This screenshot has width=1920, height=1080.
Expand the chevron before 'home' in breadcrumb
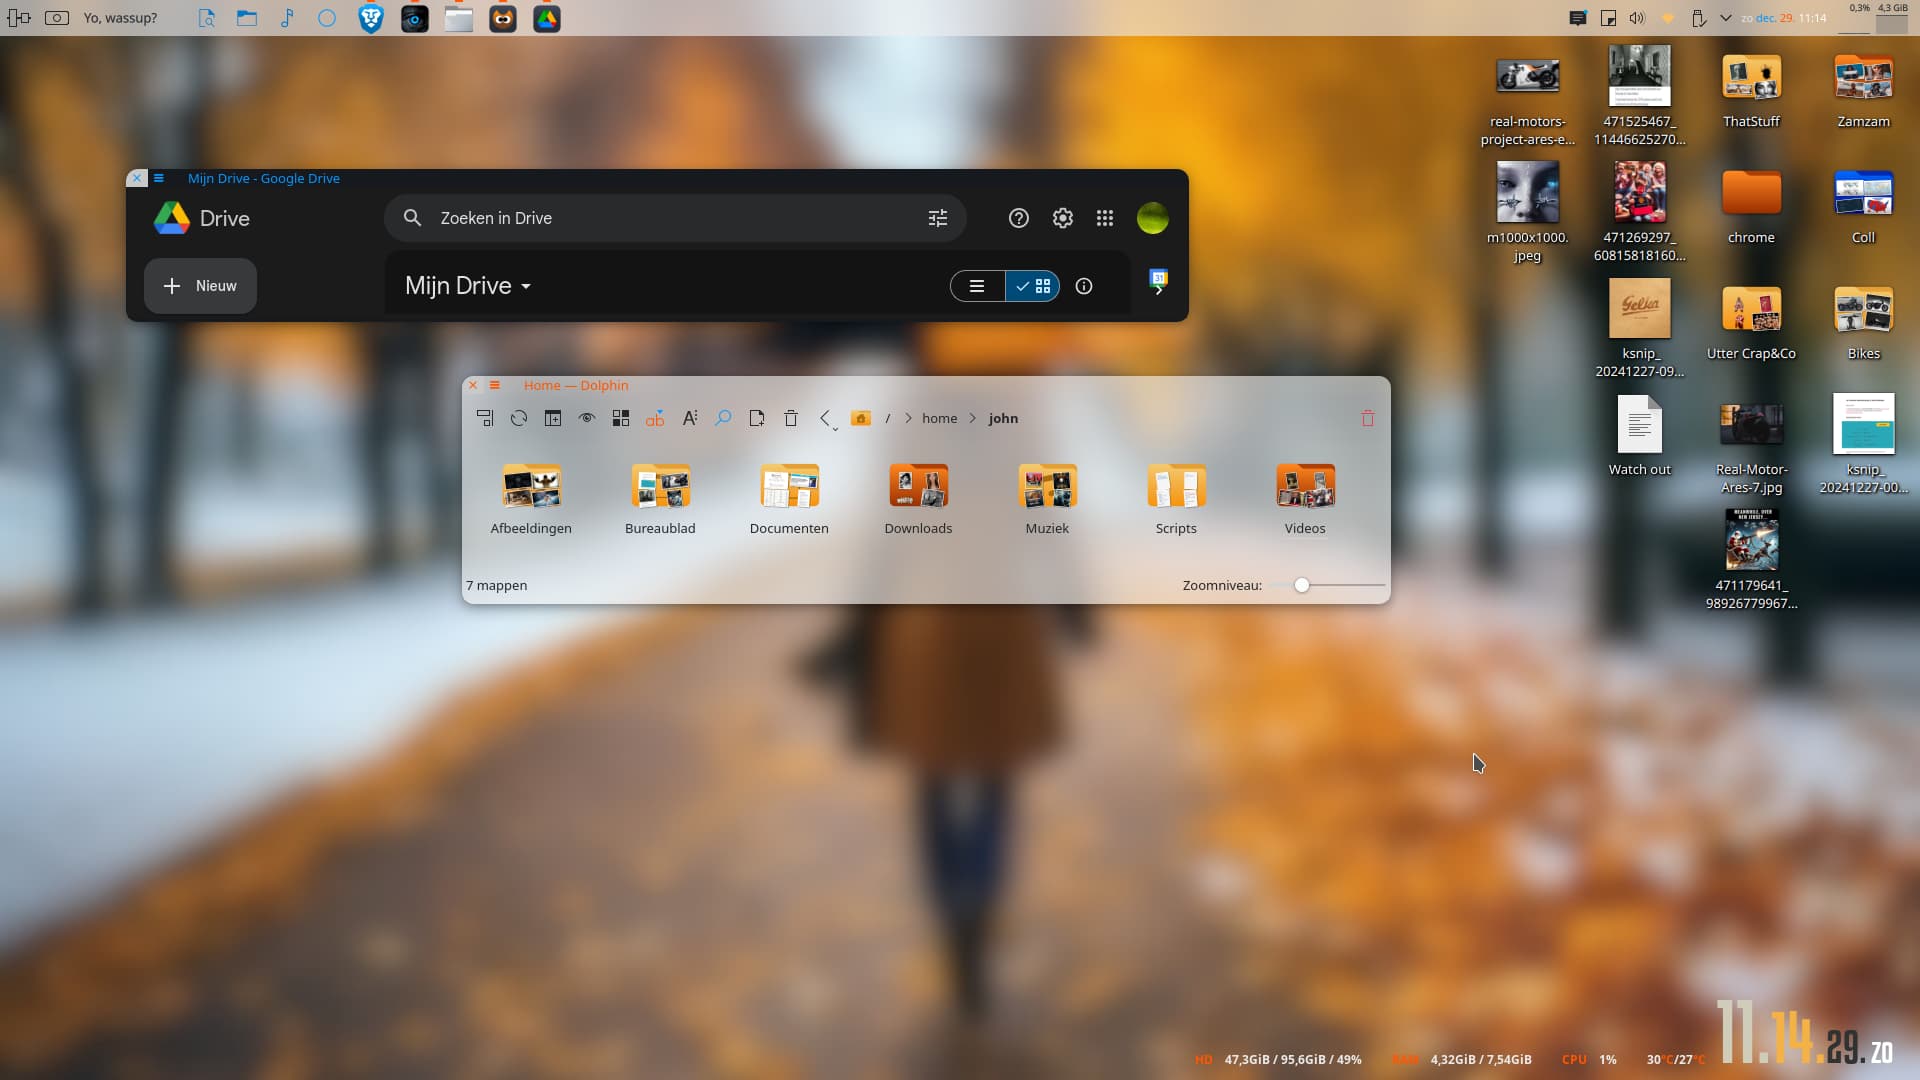point(908,418)
